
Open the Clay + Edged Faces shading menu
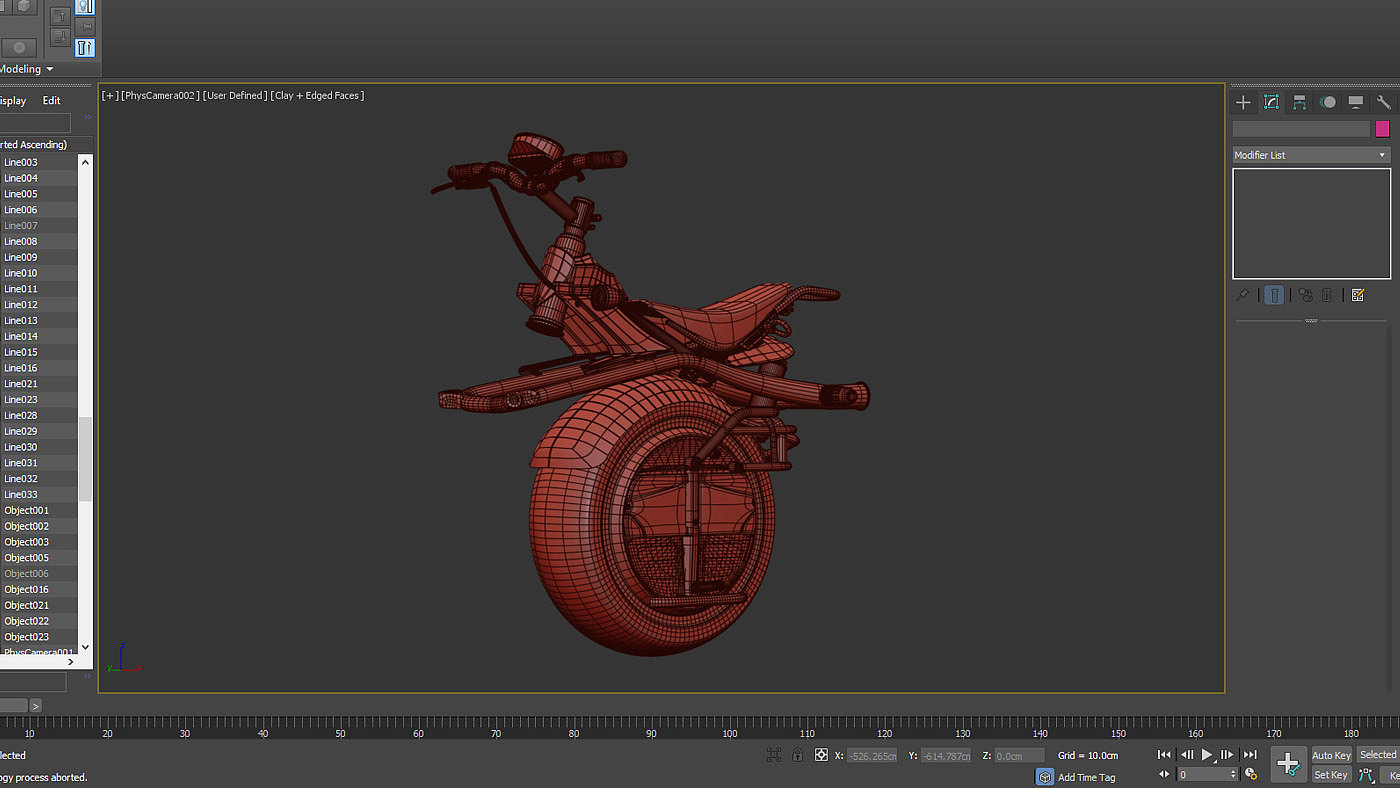point(317,96)
